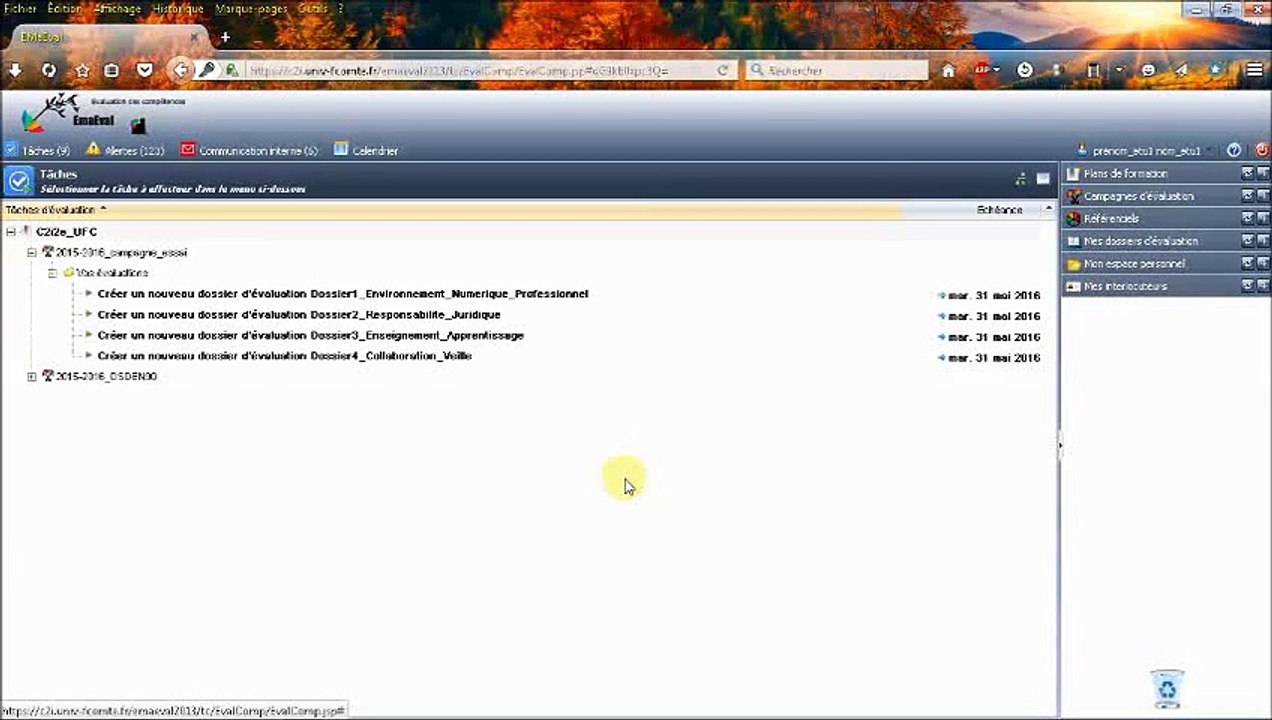Open the Calendrier link
The image size is (1272, 720).
pyautogui.click(x=366, y=150)
